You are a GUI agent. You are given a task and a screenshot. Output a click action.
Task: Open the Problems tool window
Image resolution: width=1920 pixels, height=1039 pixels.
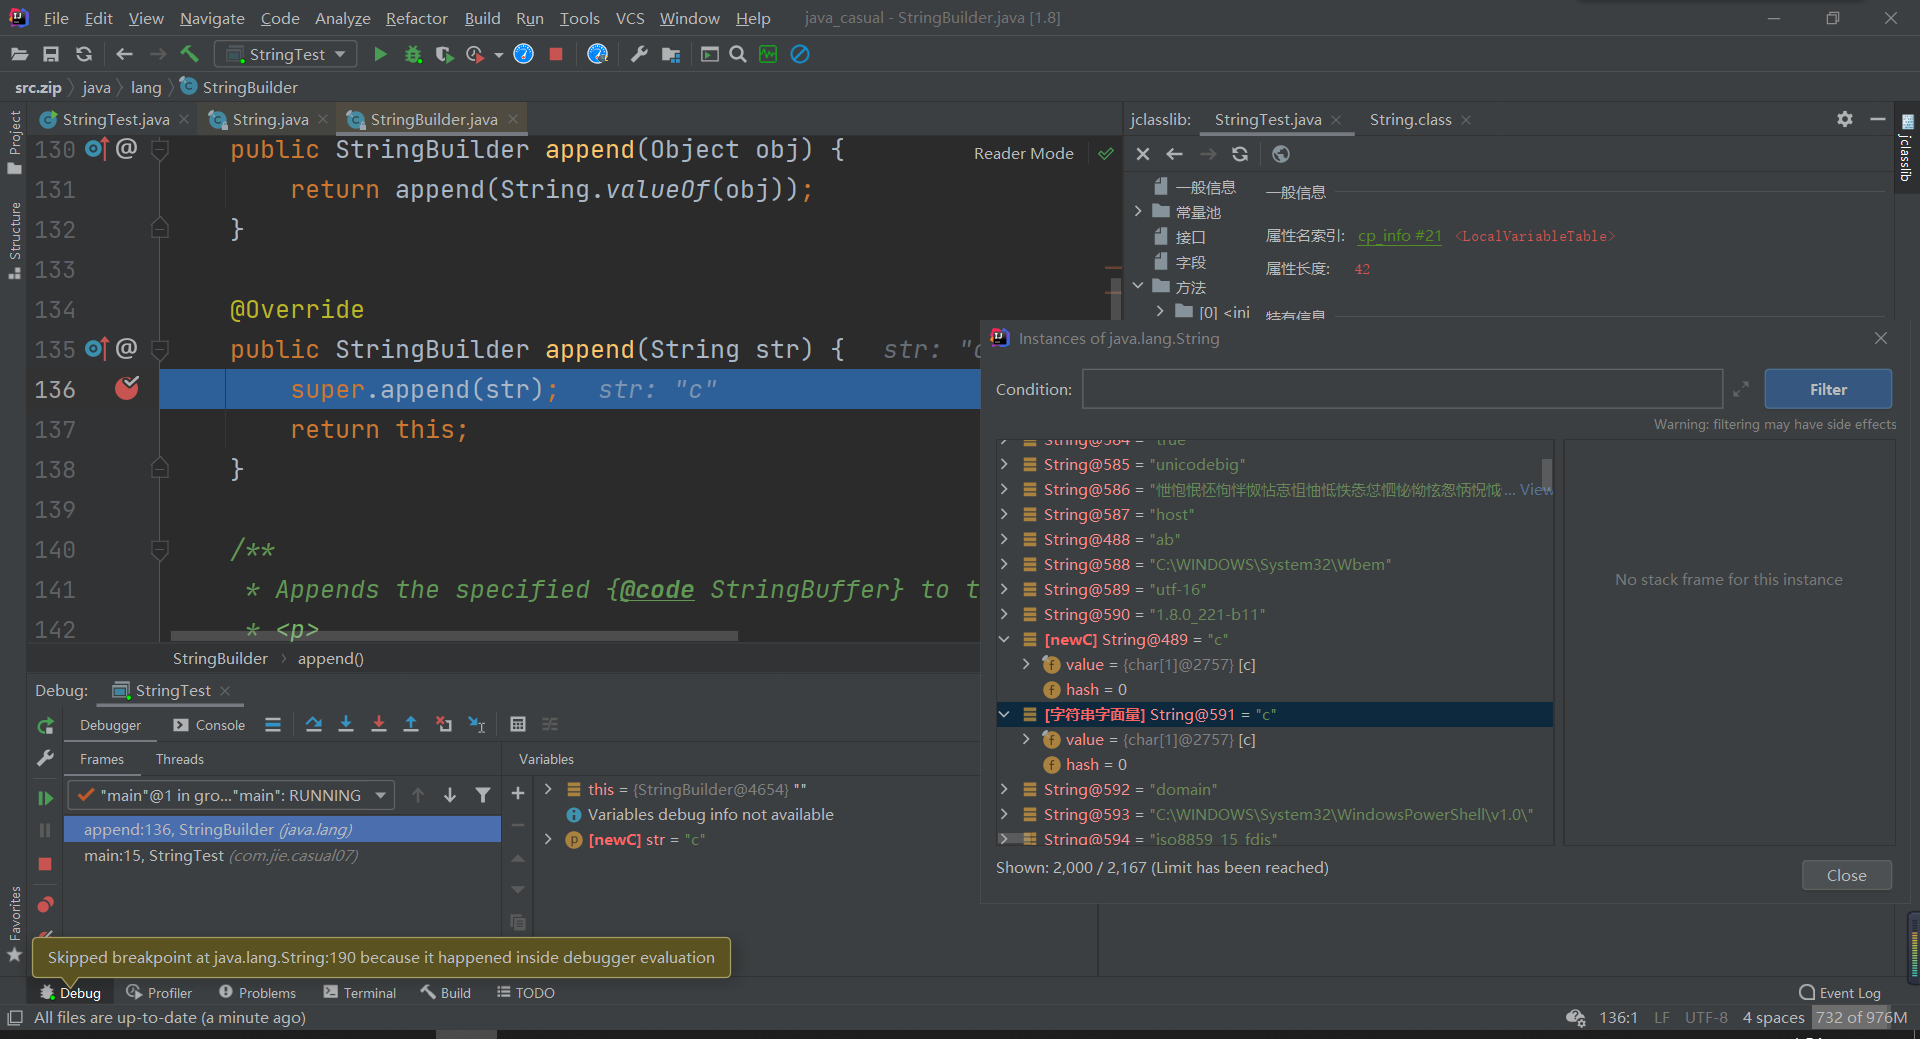pyautogui.click(x=257, y=992)
